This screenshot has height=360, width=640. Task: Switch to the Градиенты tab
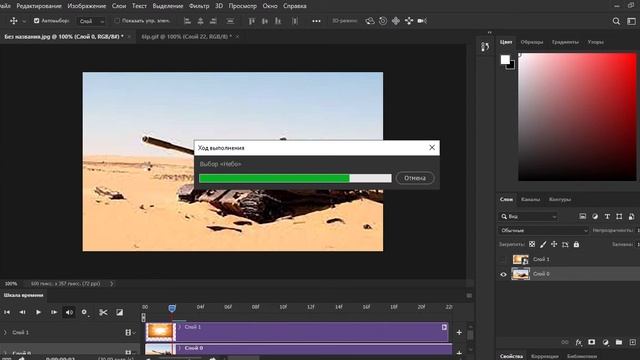click(565, 42)
